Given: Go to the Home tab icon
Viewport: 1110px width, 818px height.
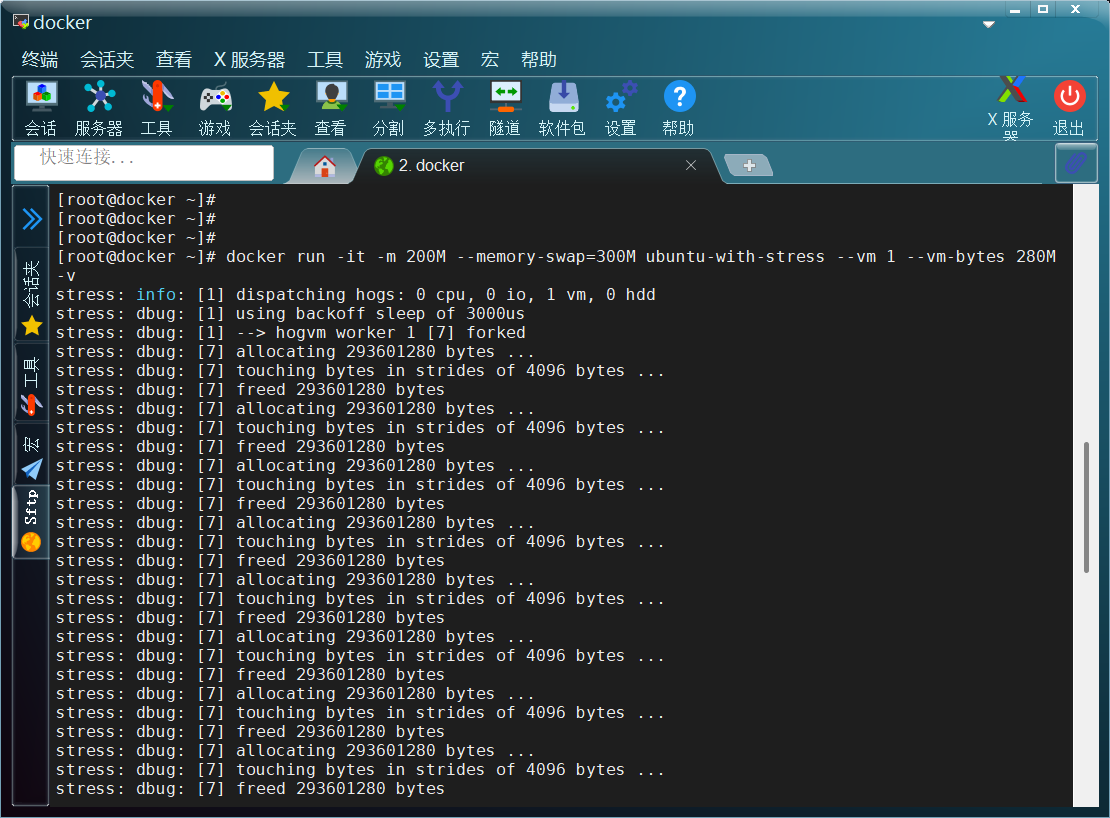Looking at the screenshot, I should [325, 166].
